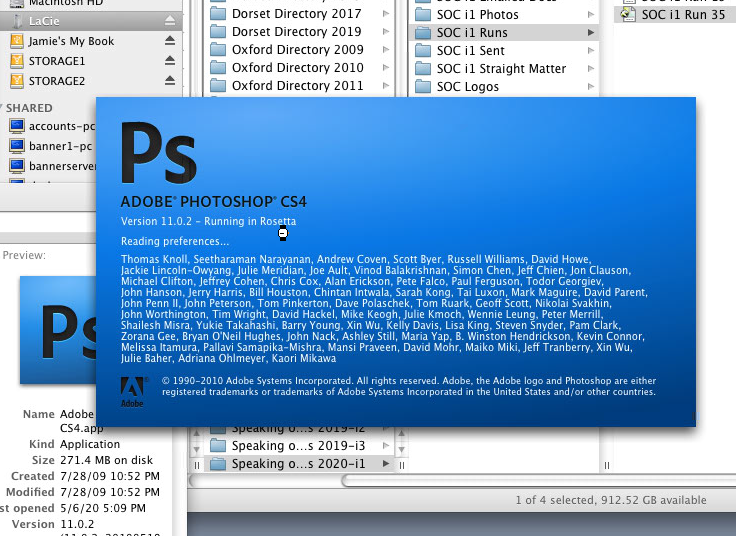Select the STORAGE2 drive icon
This screenshot has height=536, width=736.
(x=17, y=81)
